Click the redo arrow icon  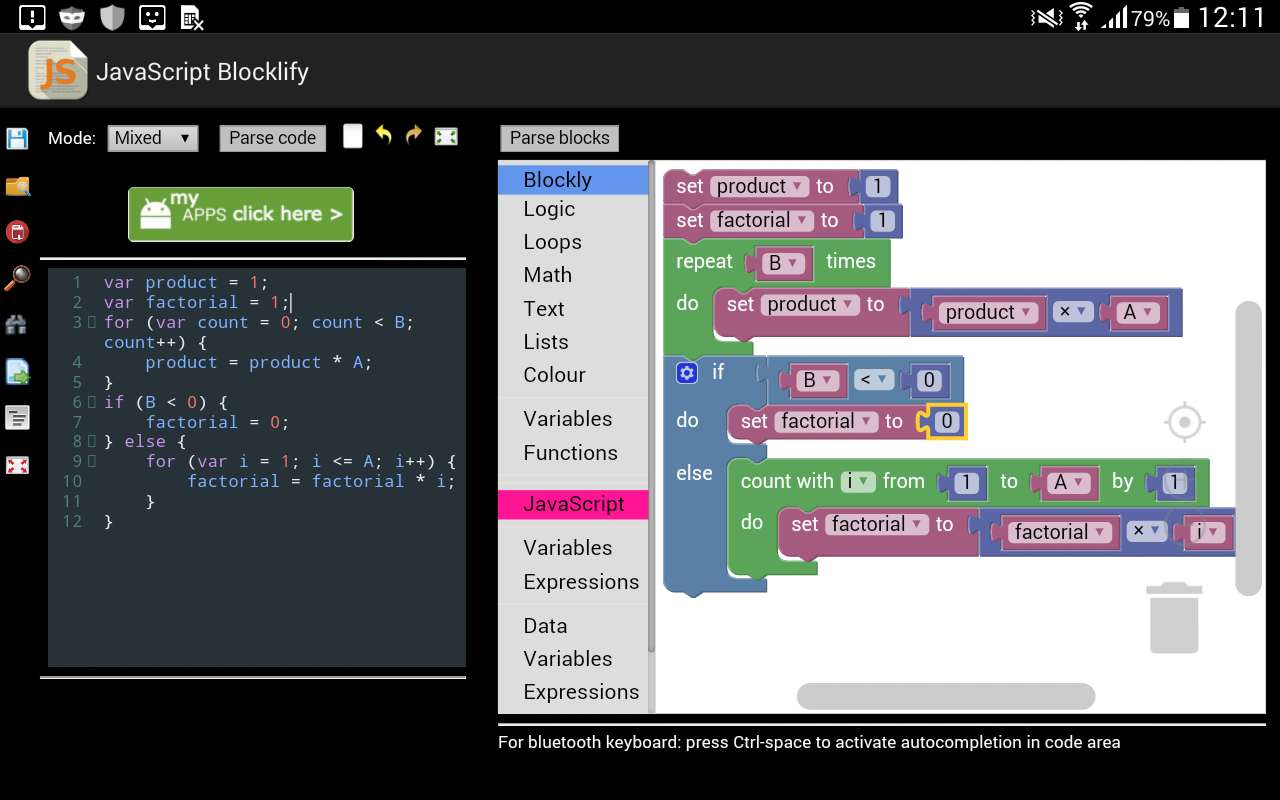click(414, 135)
